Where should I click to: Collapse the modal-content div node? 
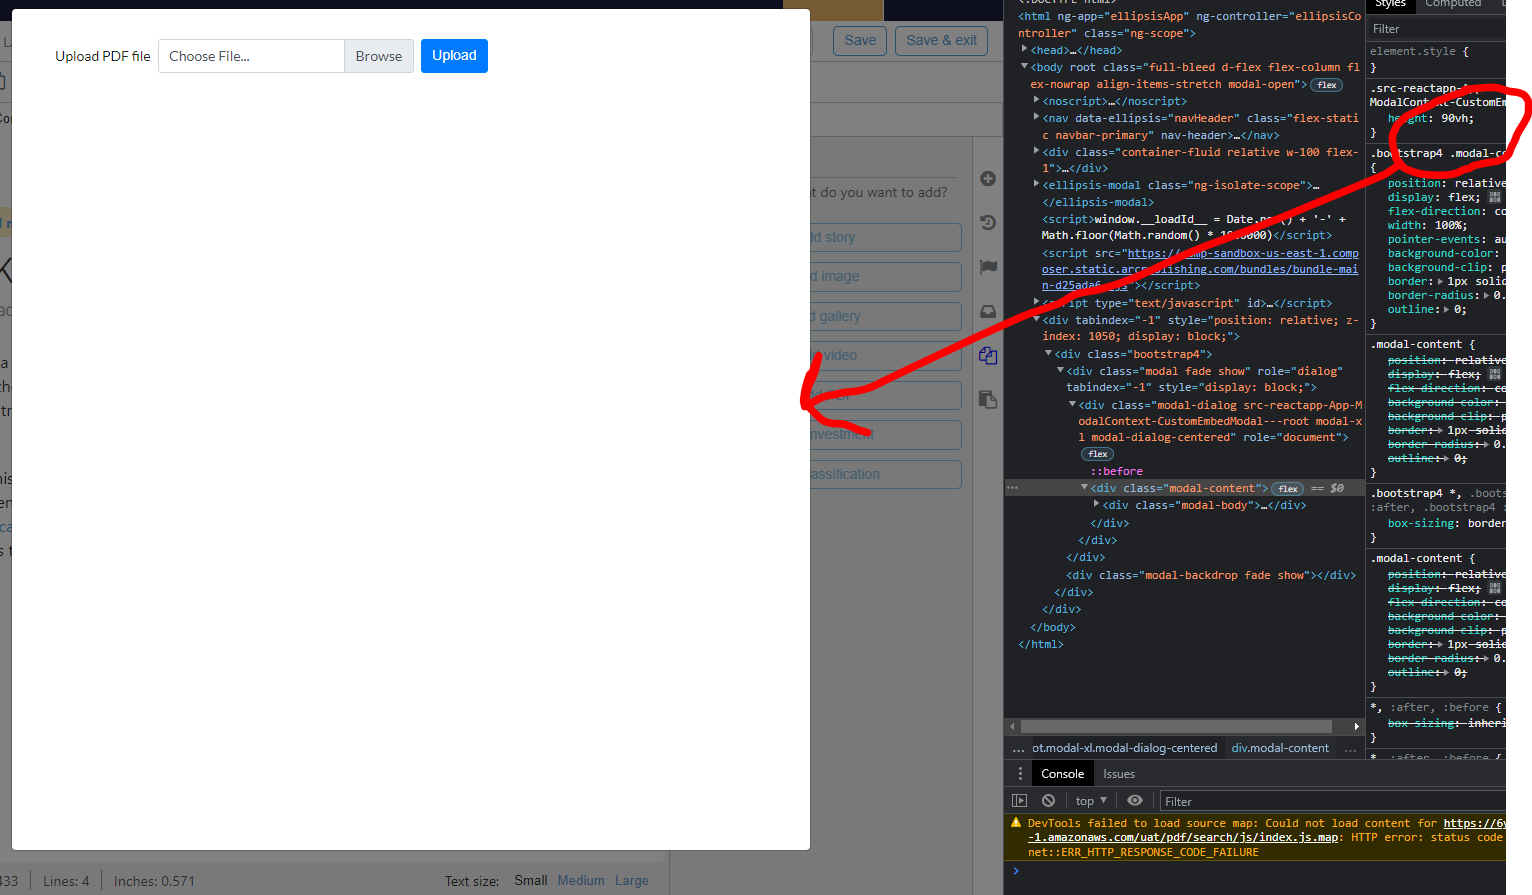[x=1084, y=487]
